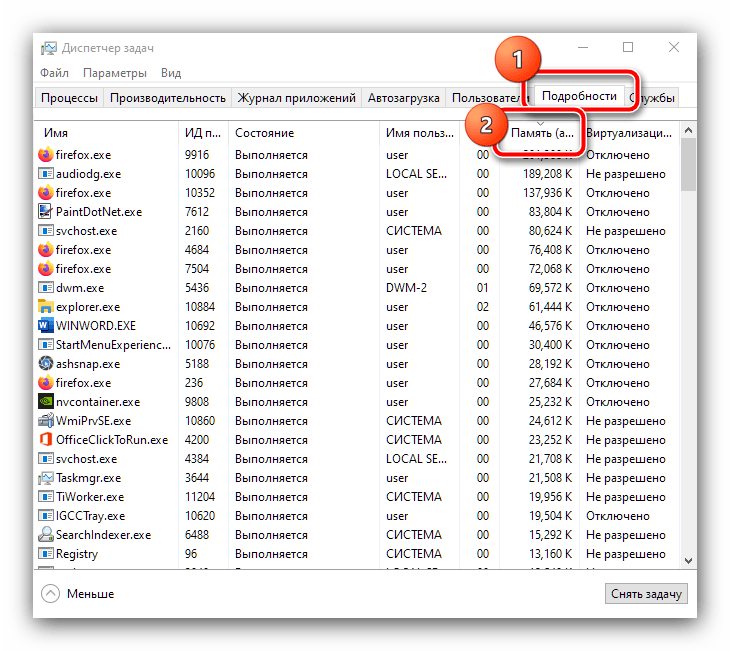This screenshot has width=730, height=651.
Task: Select the nvcontainer.exe process name
Action: tap(98, 402)
